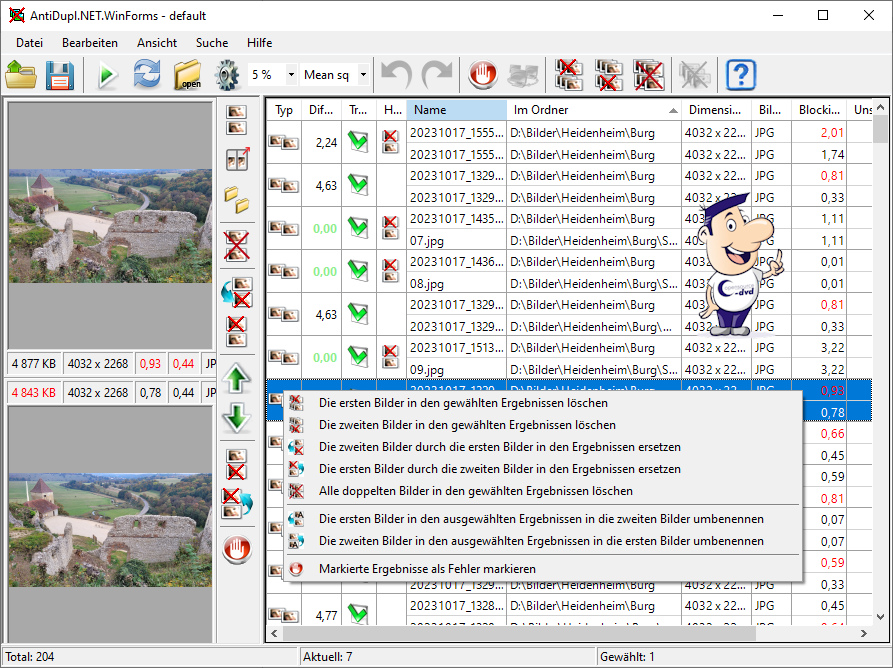Image resolution: width=893 pixels, height=668 pixels.
Task: Select 'Alle doppelten Bilder in den gewählten Ergebnissen löschen'
Action: [x=475, y=491]
